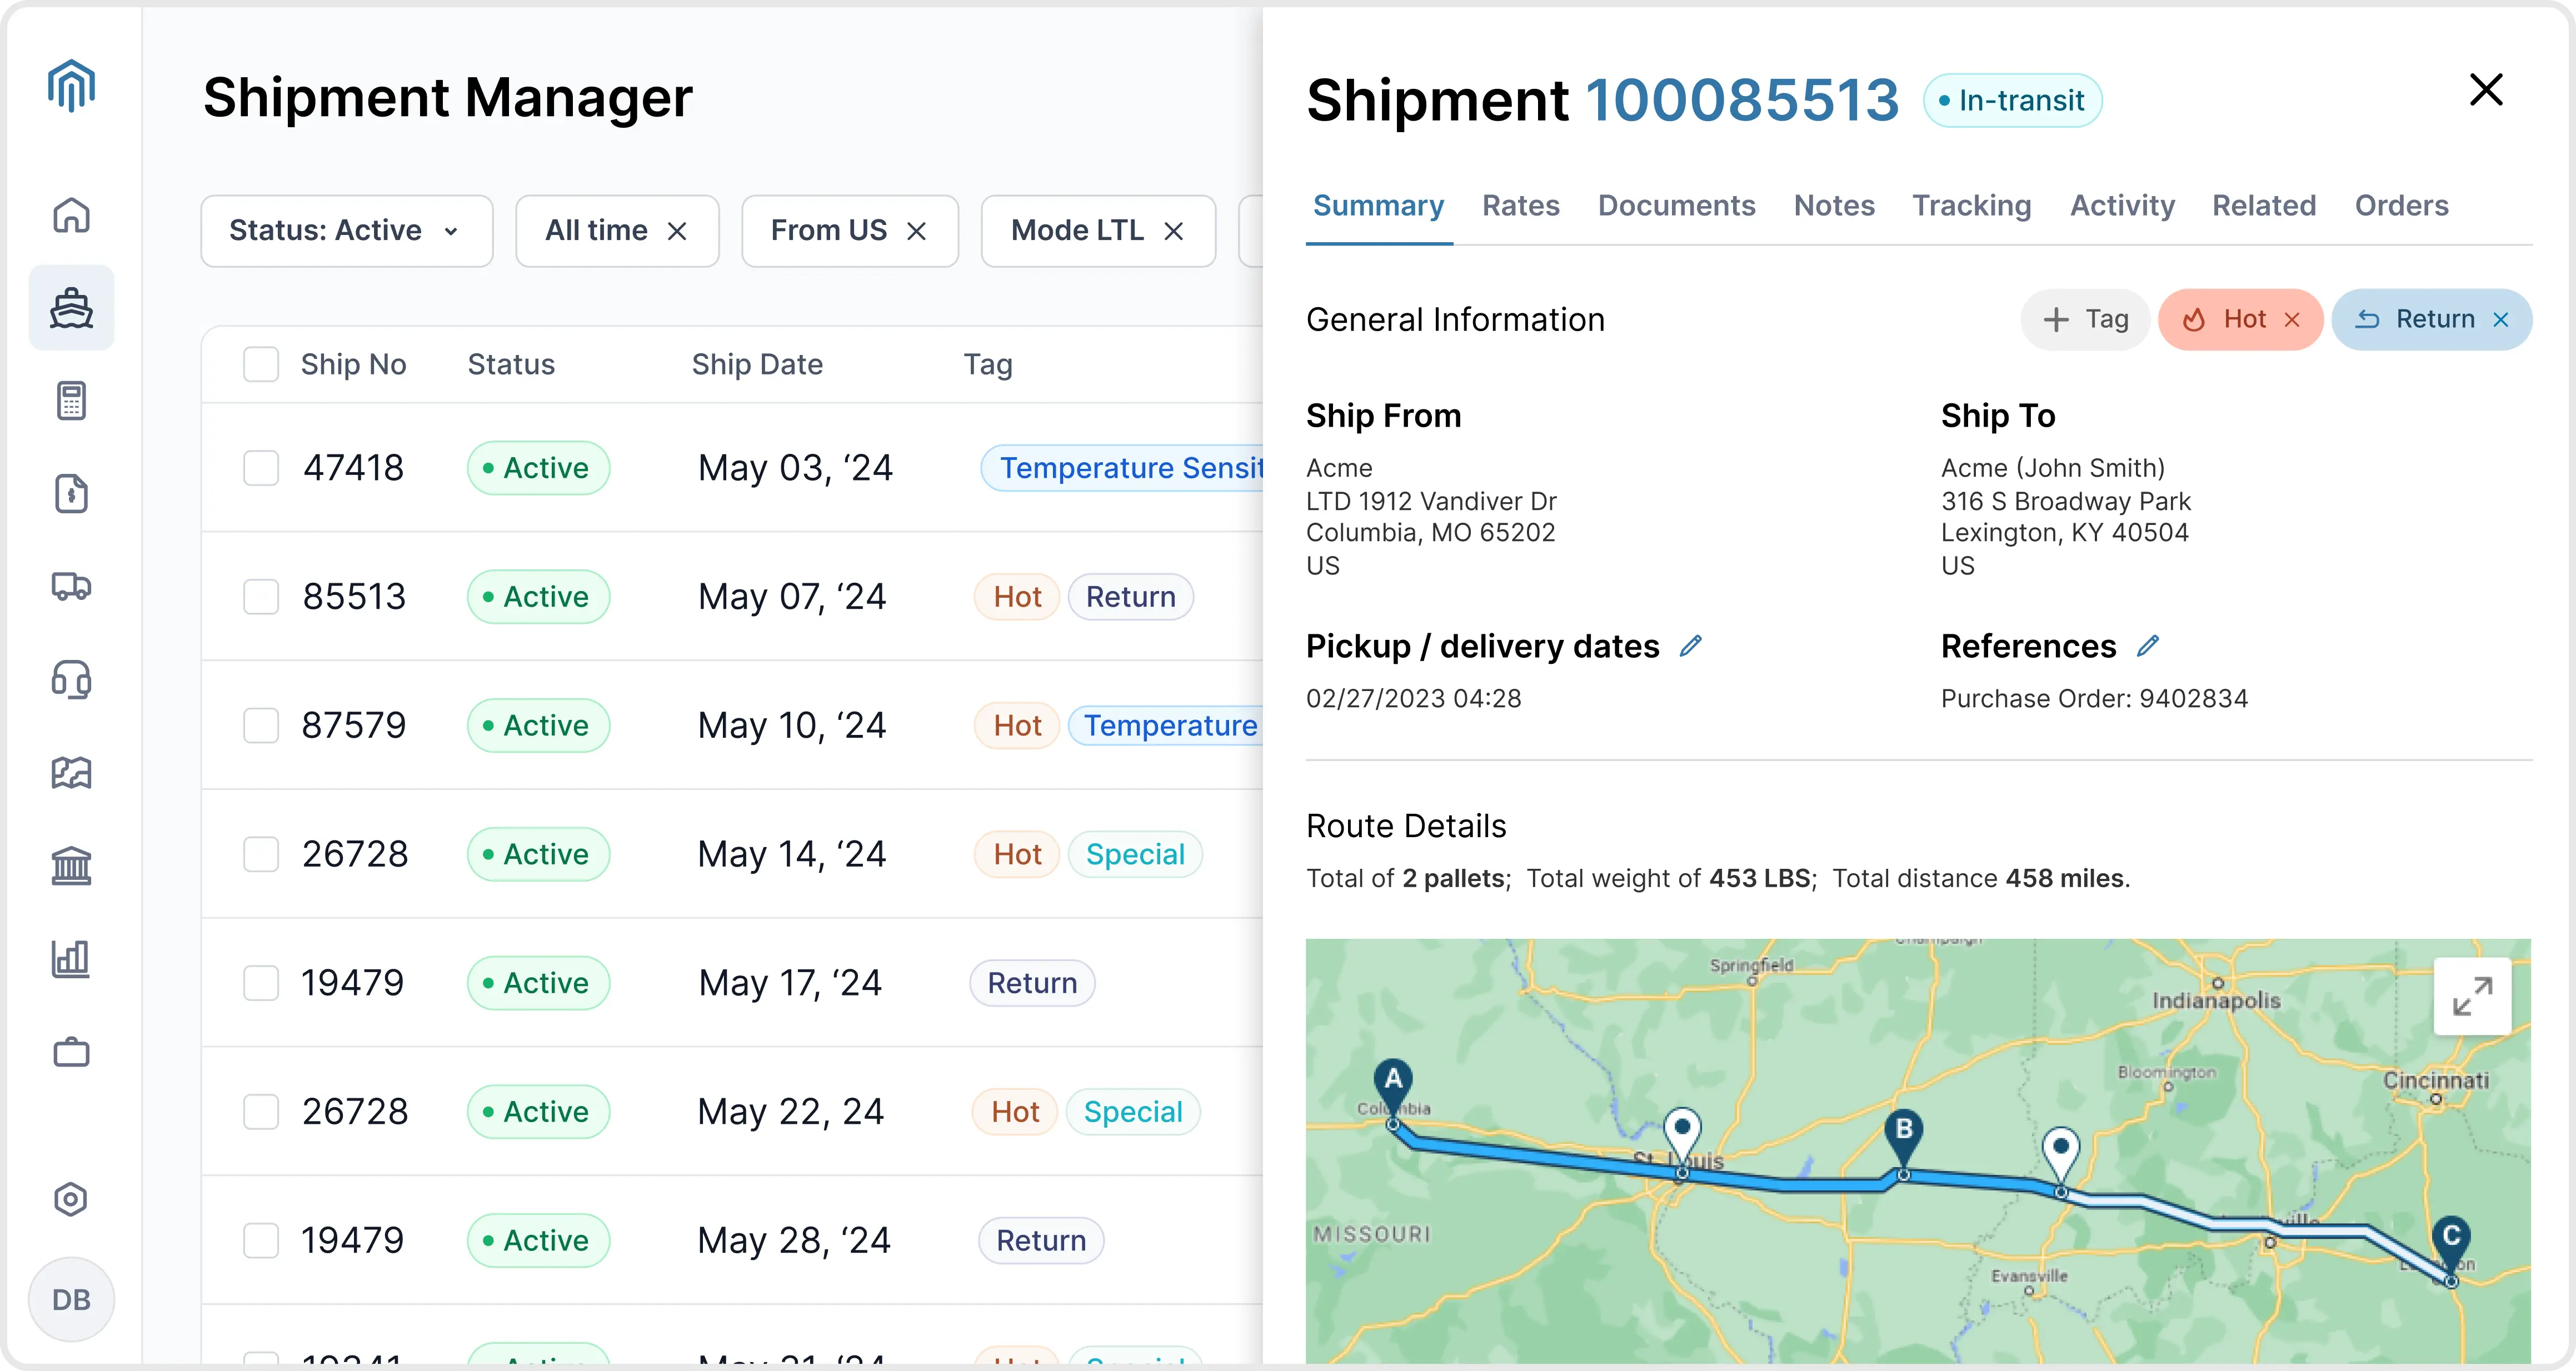This screenshot has height=1371, width=2576.
Task: Open the Home icon in sidebar
Action: pyautogui.click(x=71, y=215)
